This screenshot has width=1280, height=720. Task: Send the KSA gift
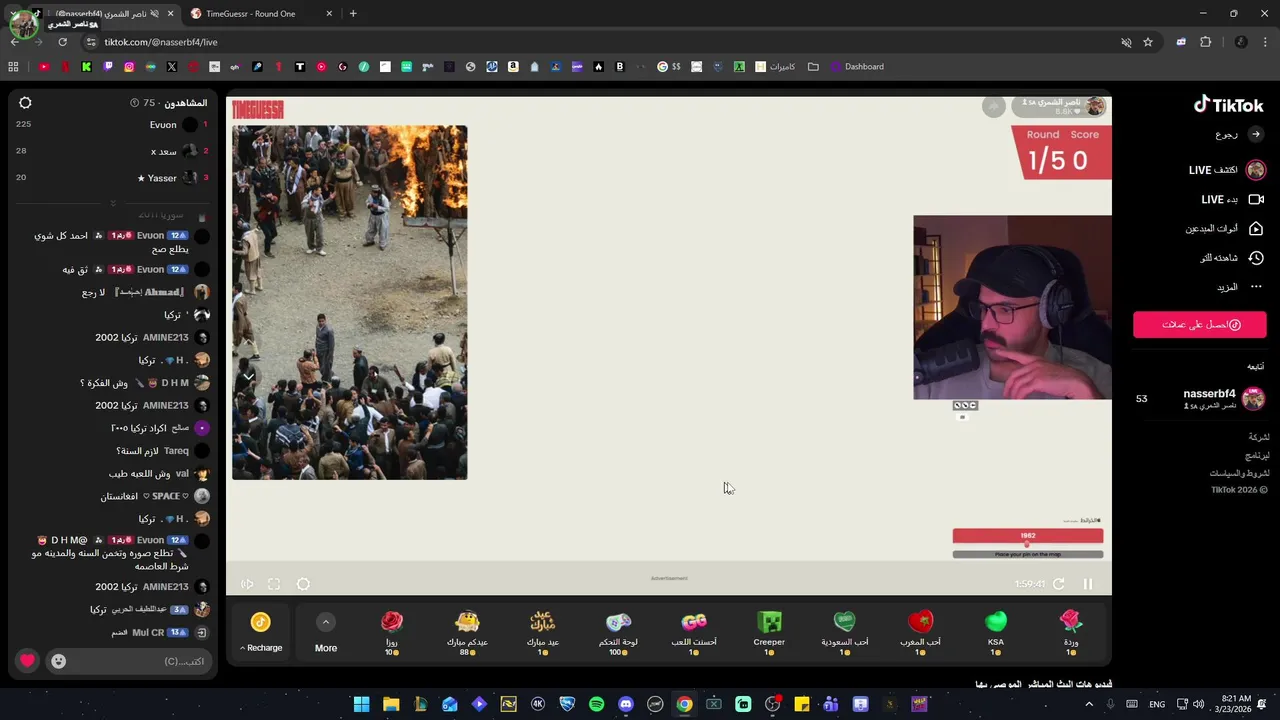point(996,632)
